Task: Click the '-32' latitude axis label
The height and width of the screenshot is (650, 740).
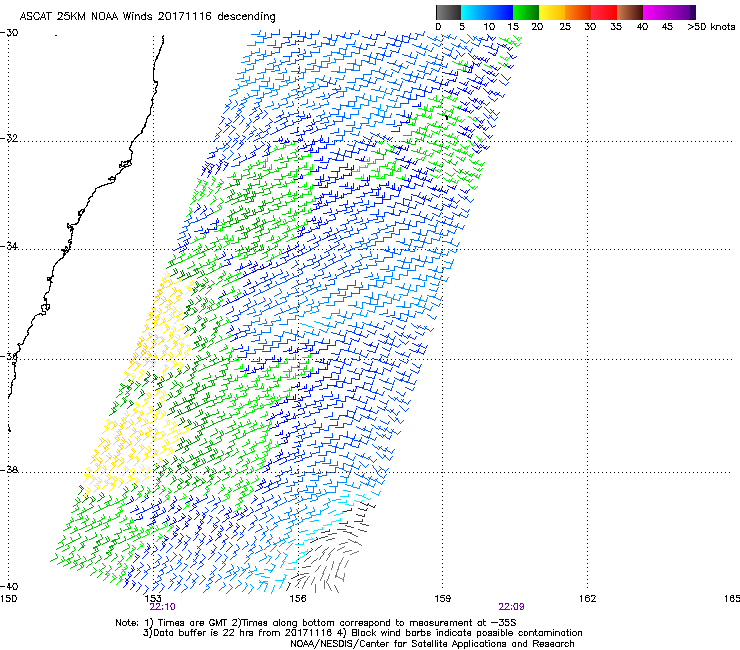Action: point(10,138)
